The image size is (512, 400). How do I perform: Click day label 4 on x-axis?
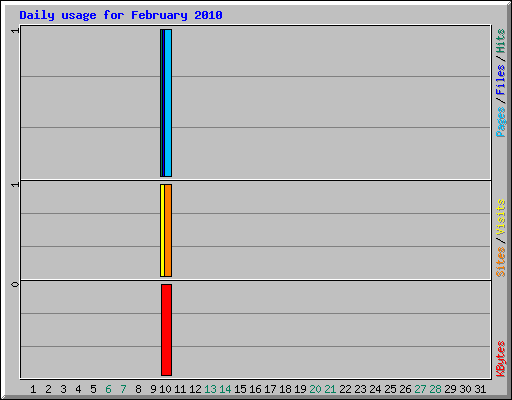(78, 389)
